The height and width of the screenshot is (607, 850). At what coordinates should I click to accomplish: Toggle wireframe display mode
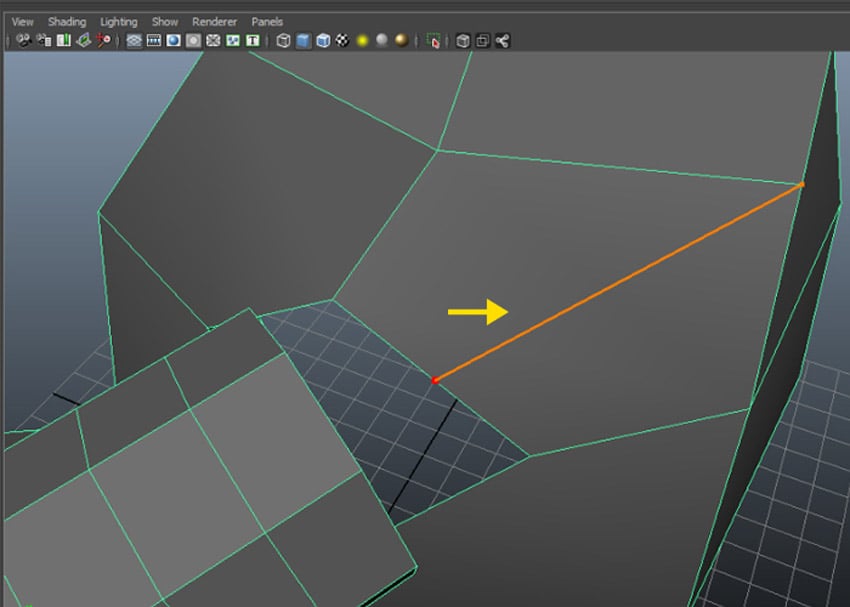(x=283, y=41)
